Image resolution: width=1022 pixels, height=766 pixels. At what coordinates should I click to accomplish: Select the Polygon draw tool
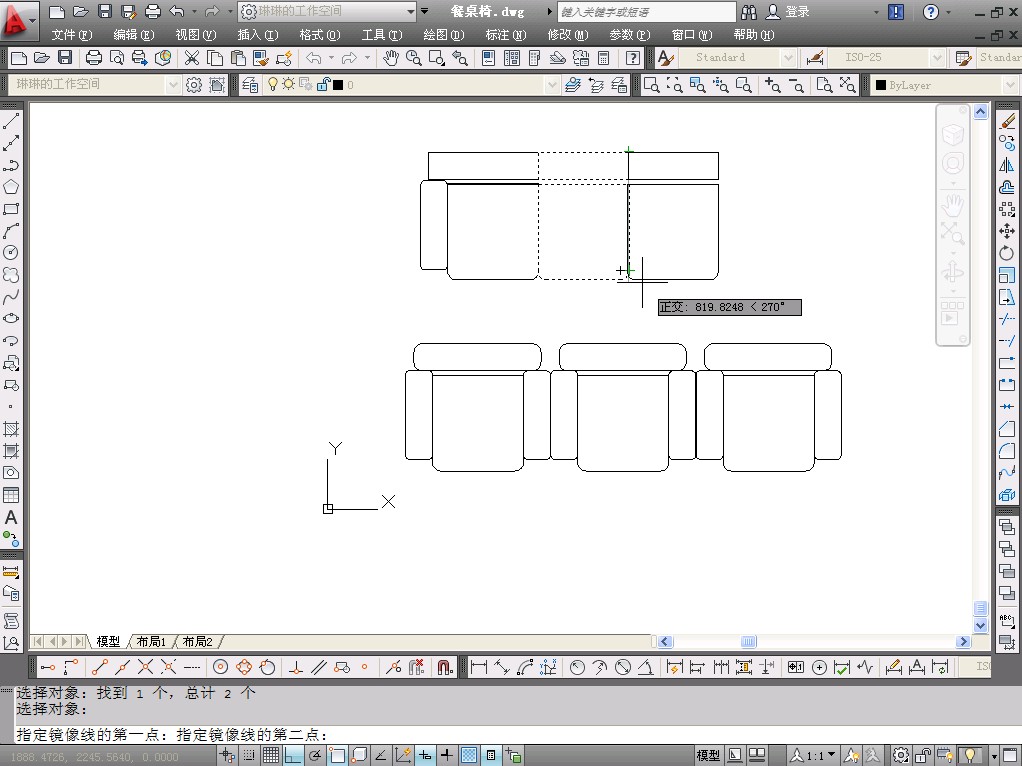11,188
